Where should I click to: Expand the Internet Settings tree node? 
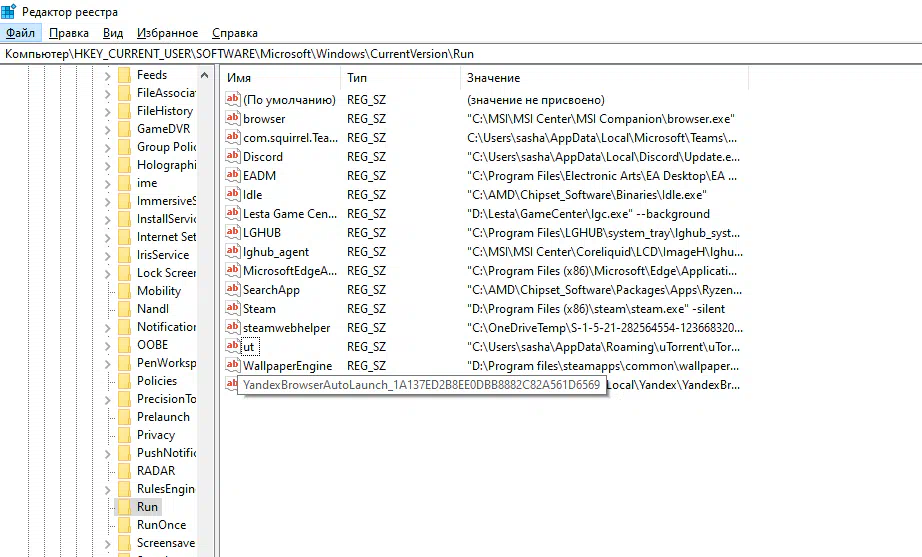[x=107, y=238]
